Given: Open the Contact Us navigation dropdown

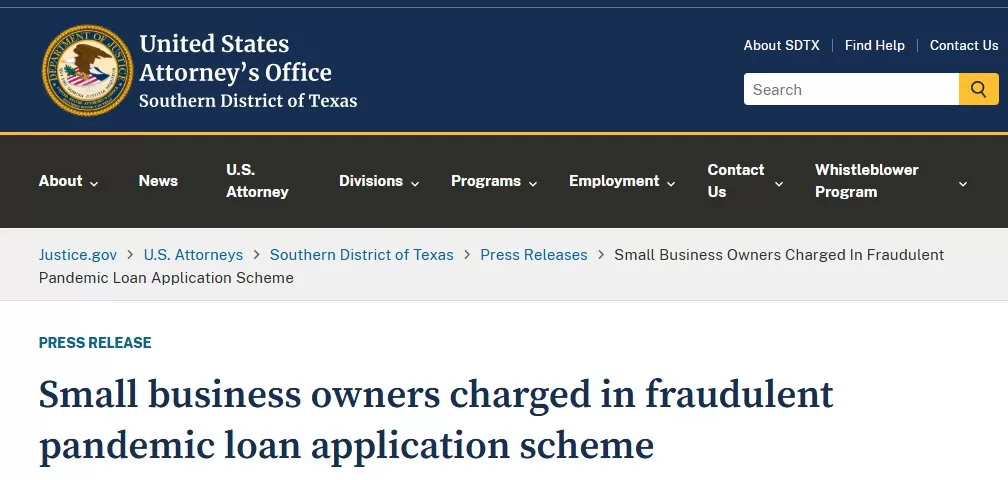Looking at the screenshot, I should [745, 181].
